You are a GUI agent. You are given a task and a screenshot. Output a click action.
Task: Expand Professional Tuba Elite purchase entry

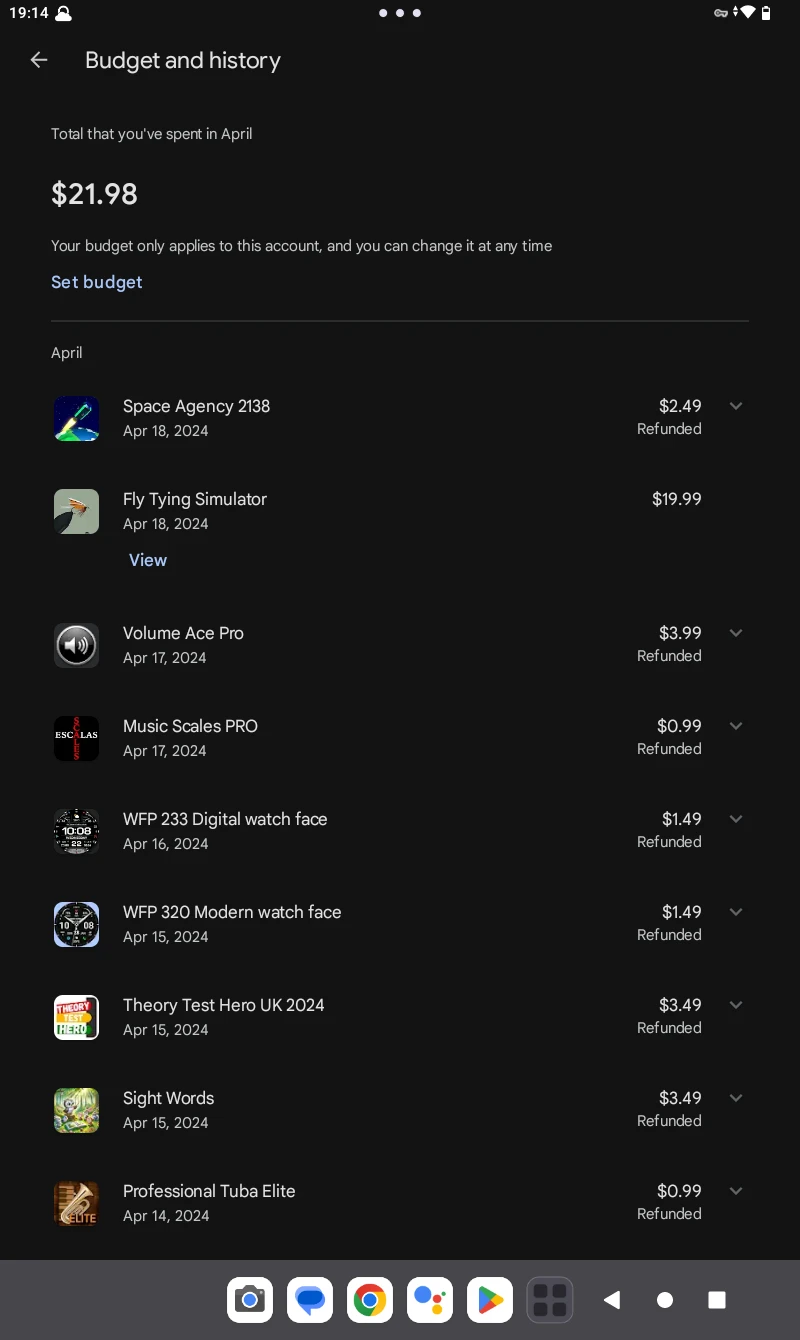pyautogui.click(x=736, y=1191)
